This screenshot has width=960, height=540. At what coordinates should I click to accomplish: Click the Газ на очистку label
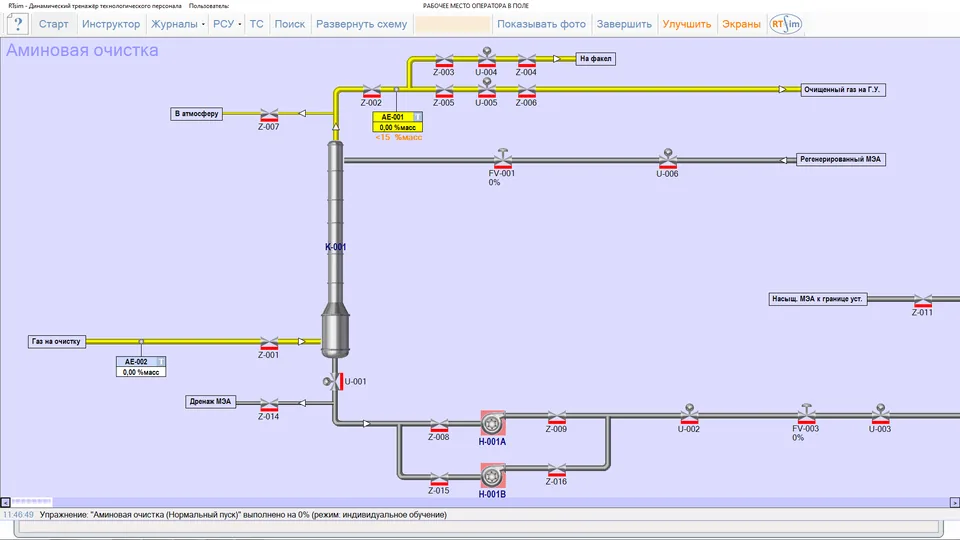tap(56, 342)
